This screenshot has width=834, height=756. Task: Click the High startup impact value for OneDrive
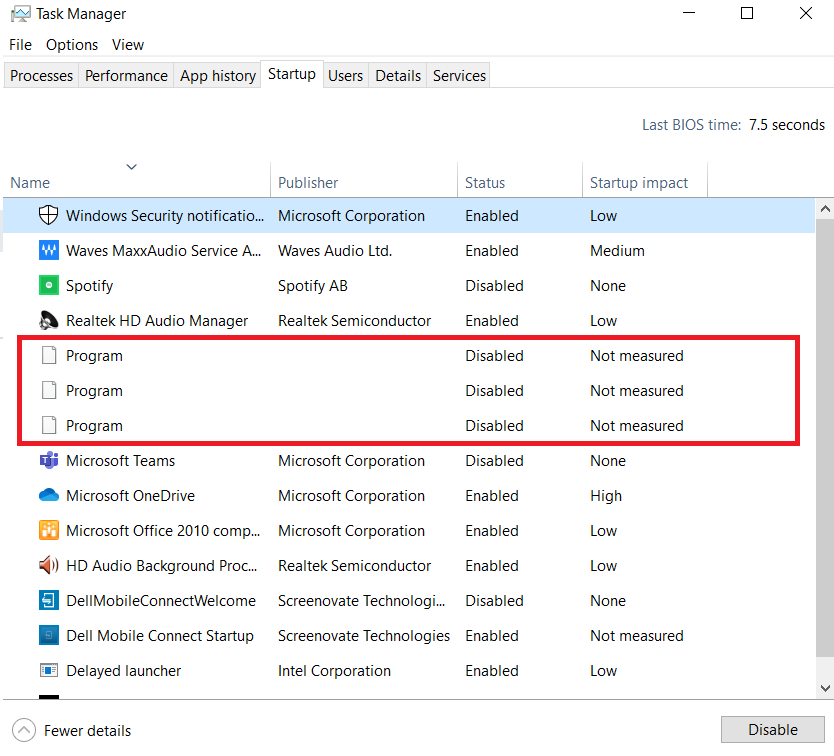606,495
